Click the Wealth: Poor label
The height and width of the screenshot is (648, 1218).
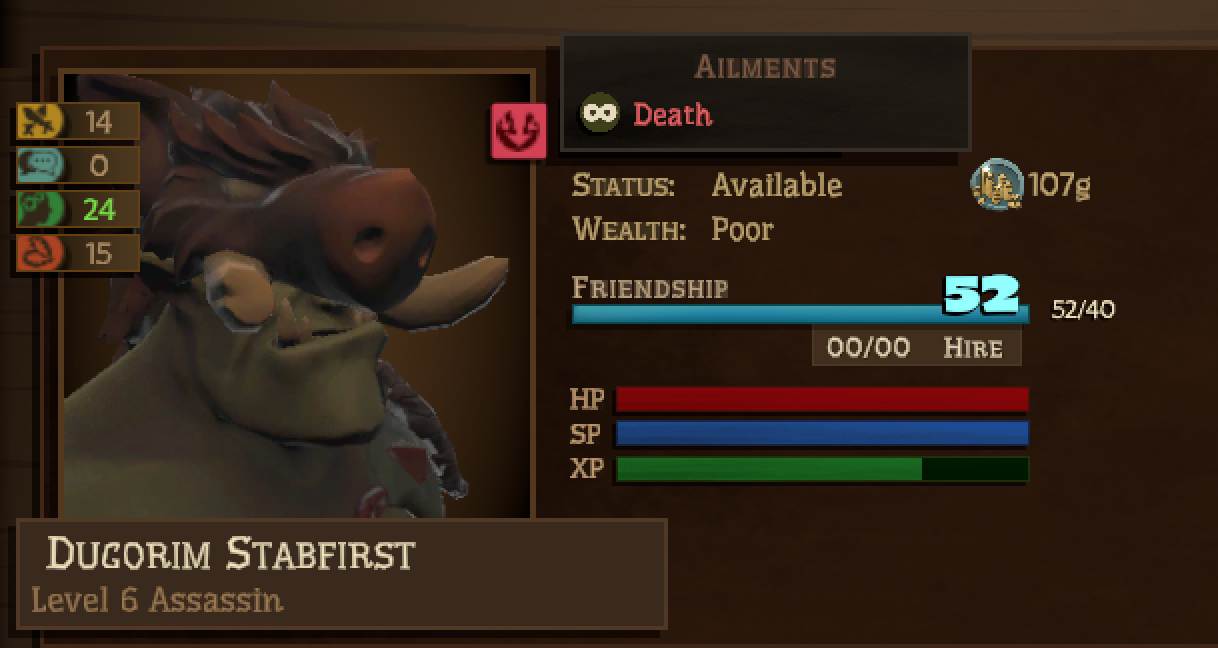point(673,229)
